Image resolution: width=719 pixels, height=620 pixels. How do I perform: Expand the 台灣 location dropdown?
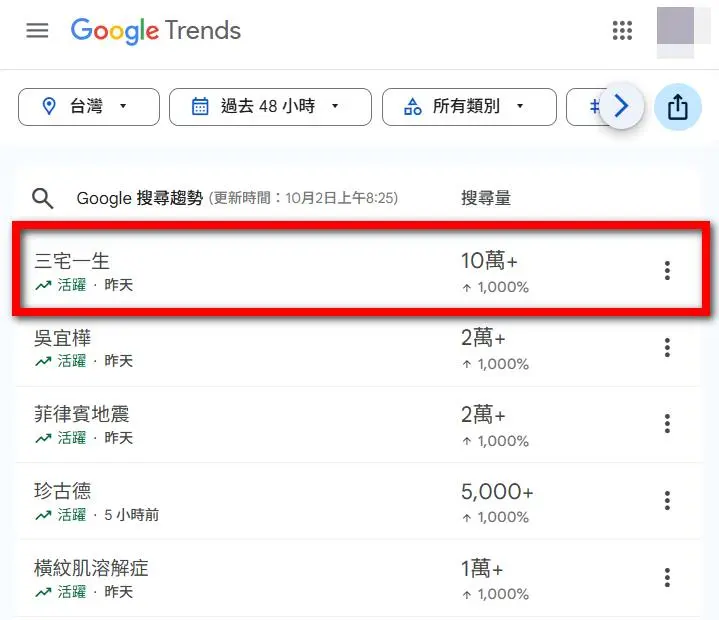[89, 107]
